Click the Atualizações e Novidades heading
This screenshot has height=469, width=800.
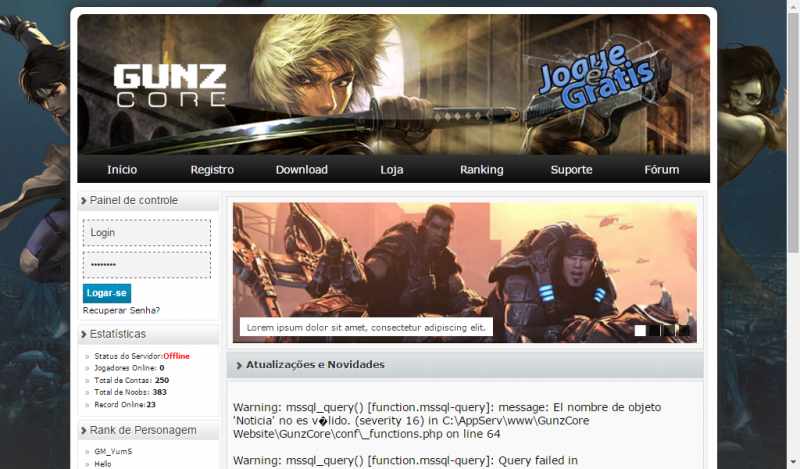point(315,365)
